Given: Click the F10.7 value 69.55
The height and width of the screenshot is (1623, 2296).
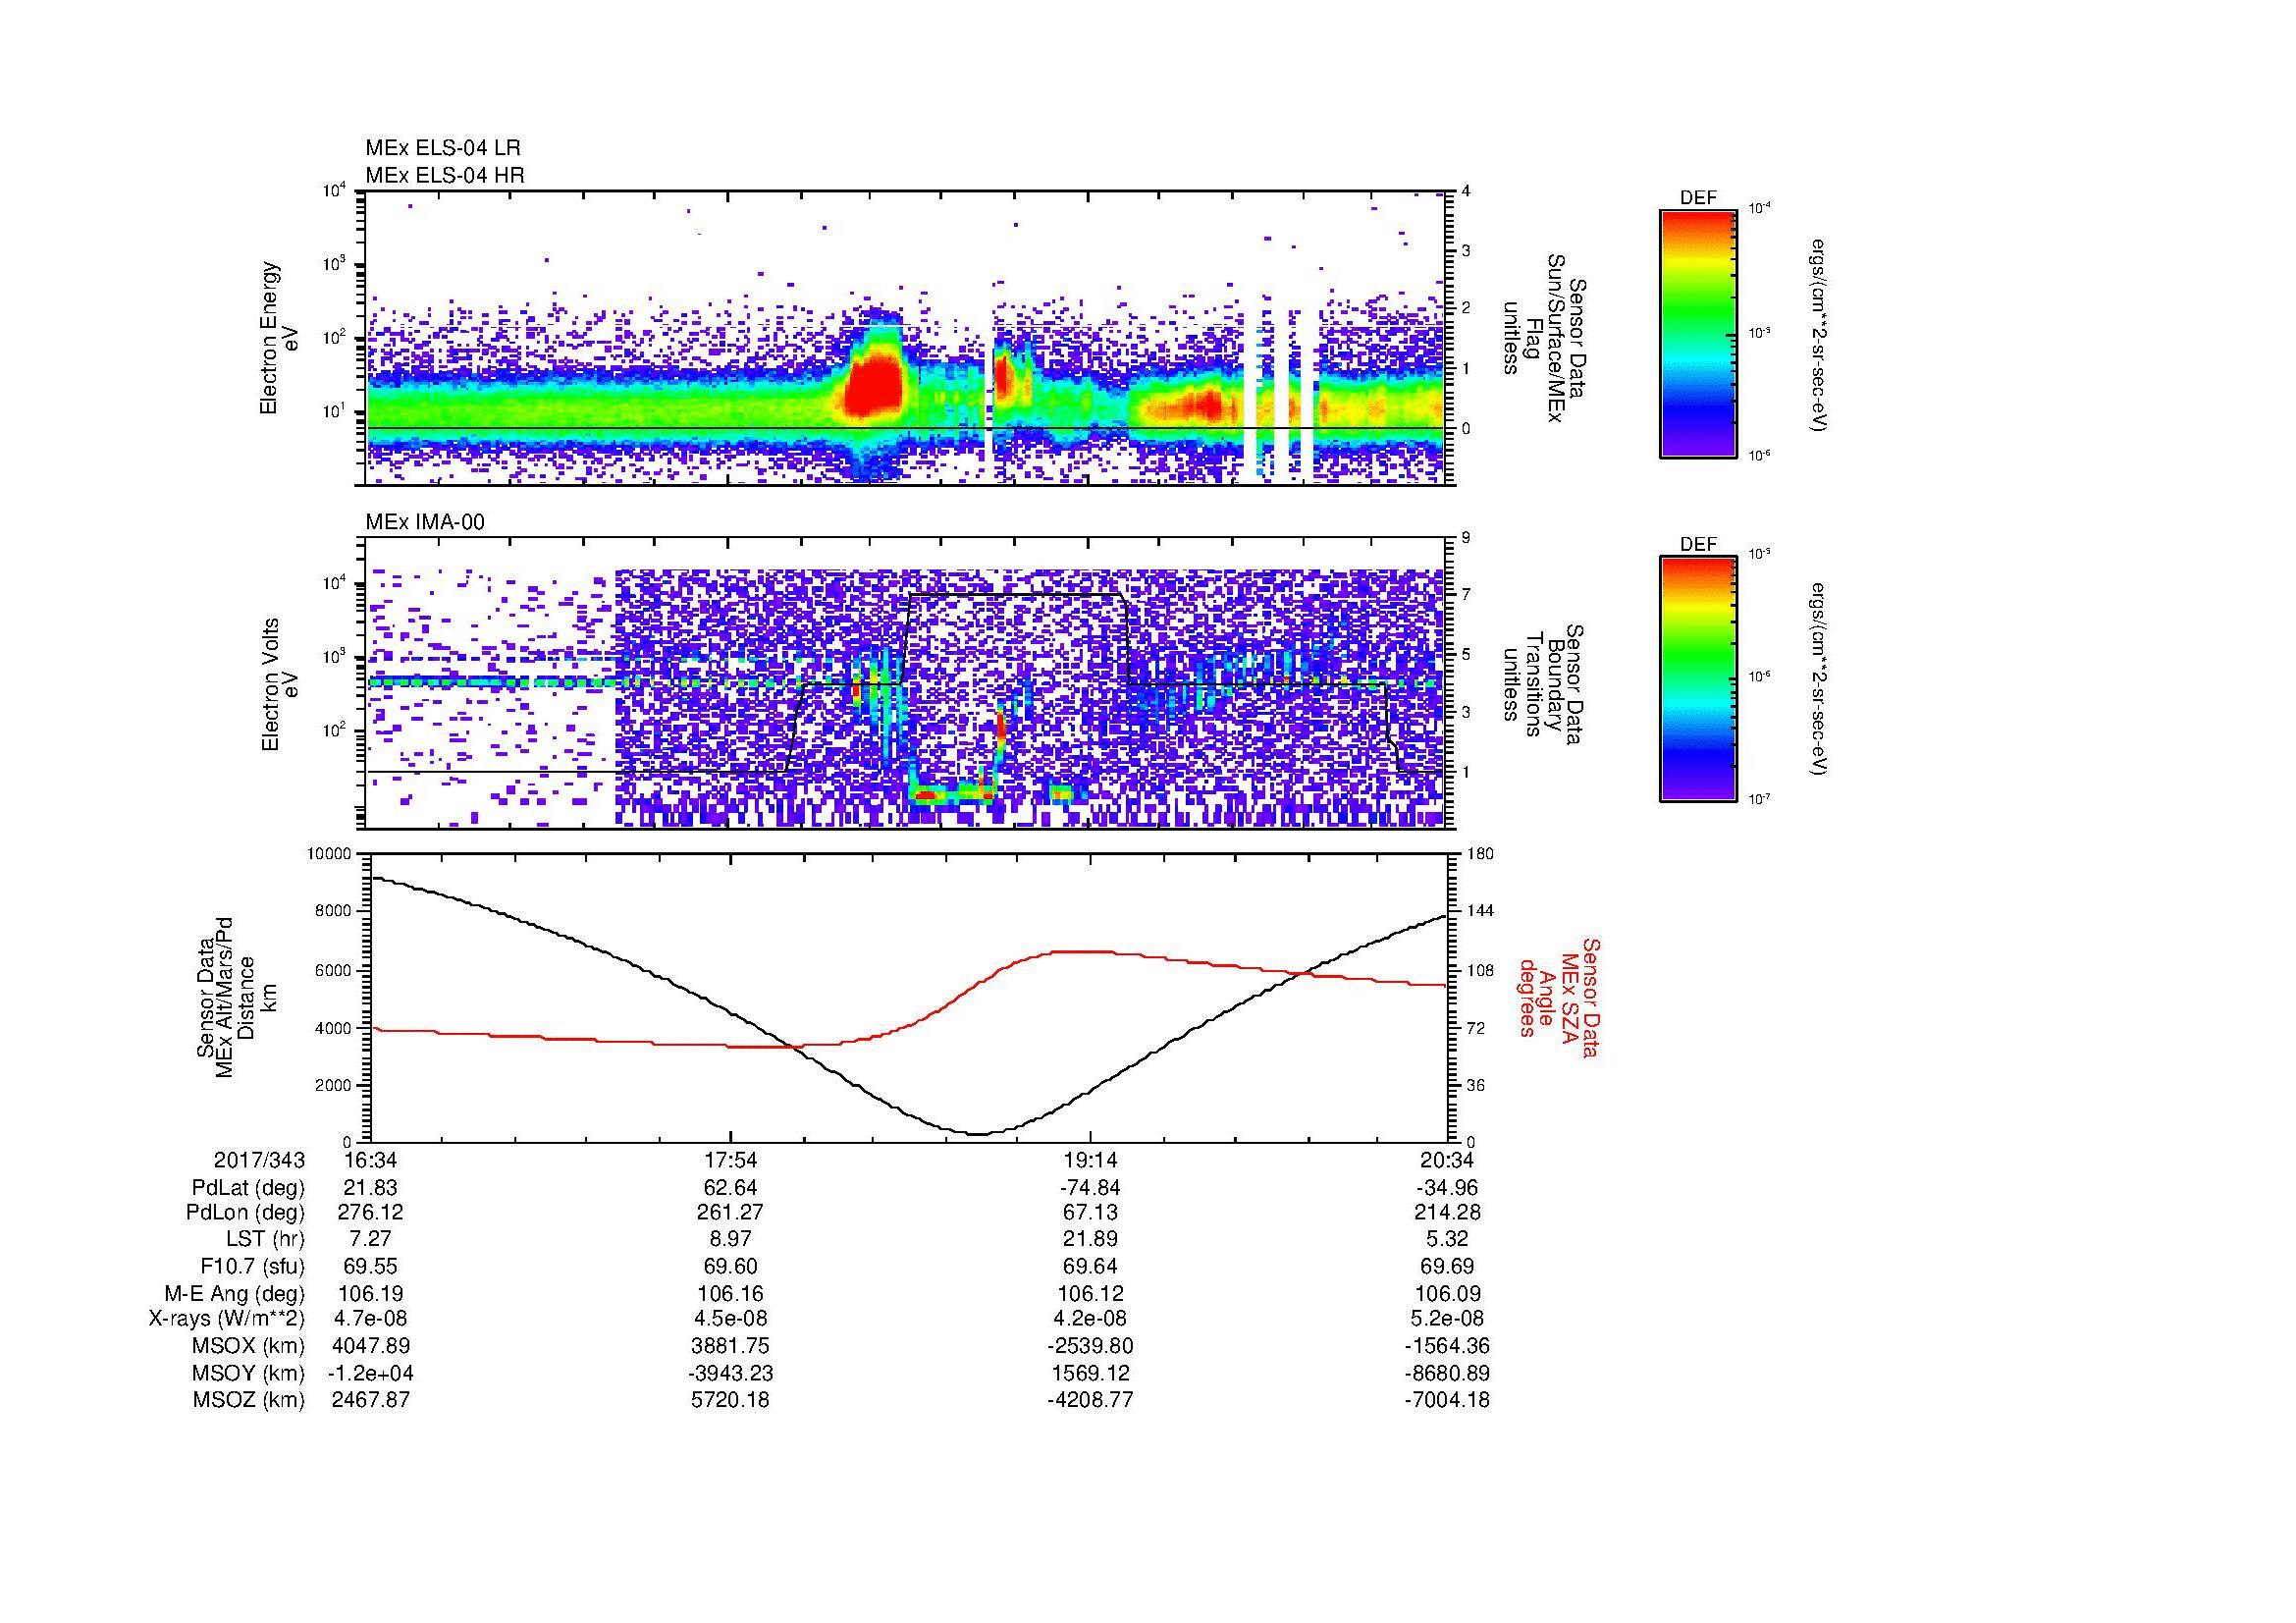Looking at the screenshot, I should [x=370, y=1266].
